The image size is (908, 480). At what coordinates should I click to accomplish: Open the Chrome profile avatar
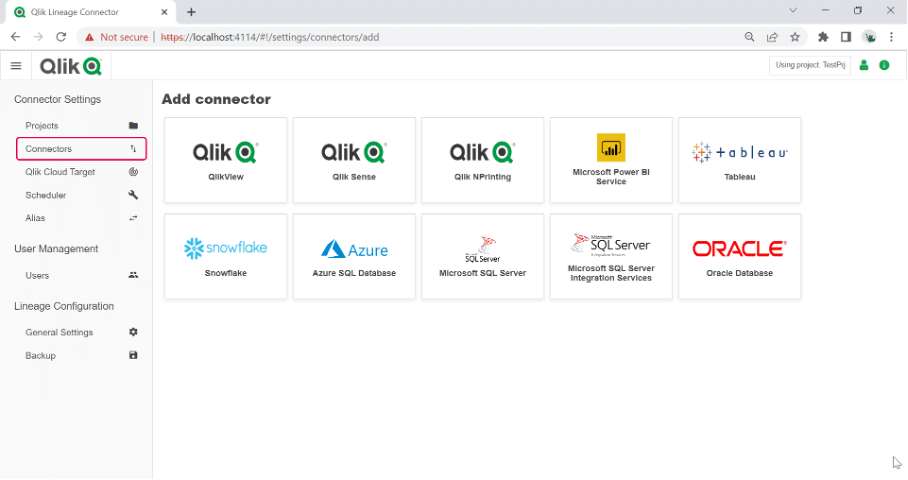(869, 37)
